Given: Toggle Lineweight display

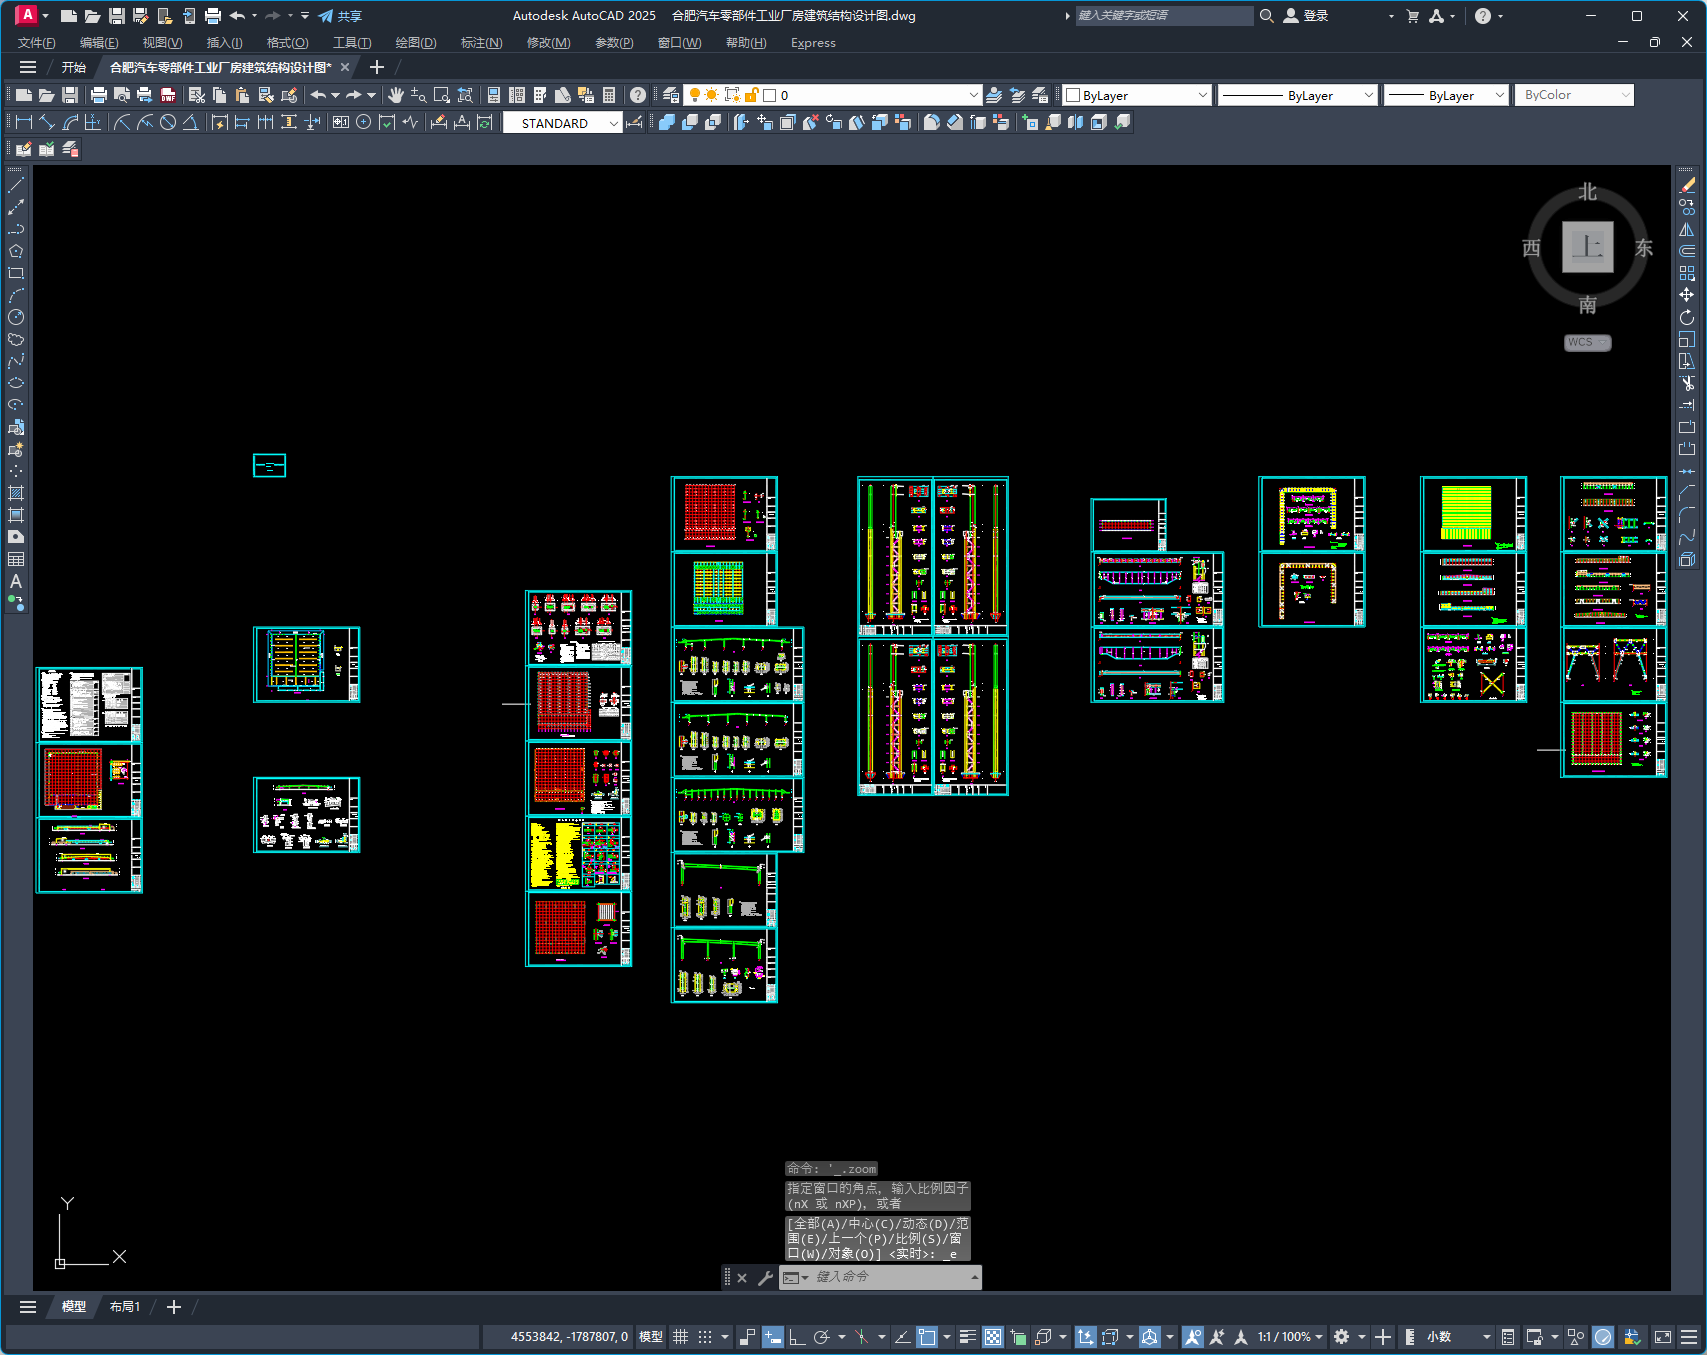Looking at the screenshot, I should (x=967, y=1337).
